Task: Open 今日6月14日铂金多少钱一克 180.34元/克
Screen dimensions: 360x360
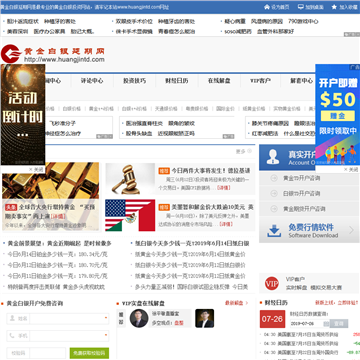Action: click(x=57, y=254)
